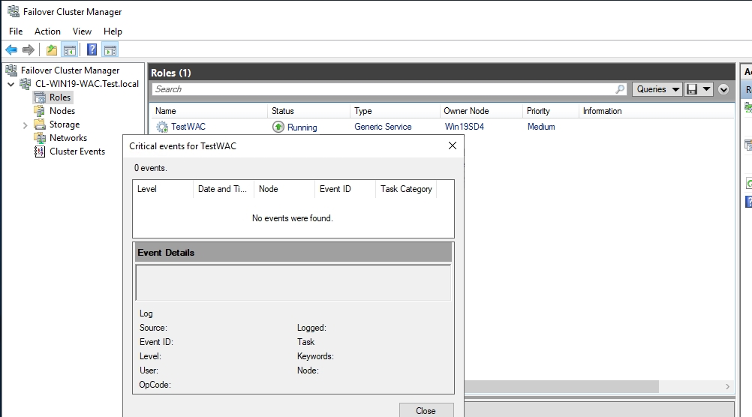Click the green Running status icon
752x417 pixels.
click(278, 127)
